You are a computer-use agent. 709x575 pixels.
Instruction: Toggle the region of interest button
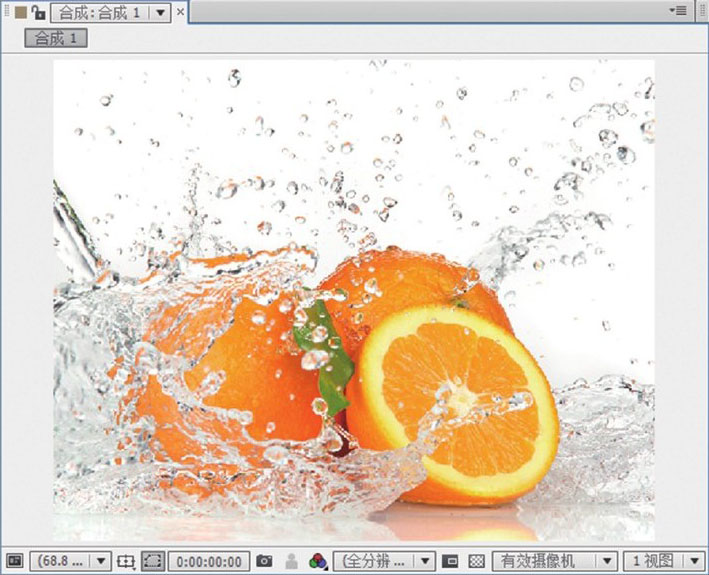point(451,562)
